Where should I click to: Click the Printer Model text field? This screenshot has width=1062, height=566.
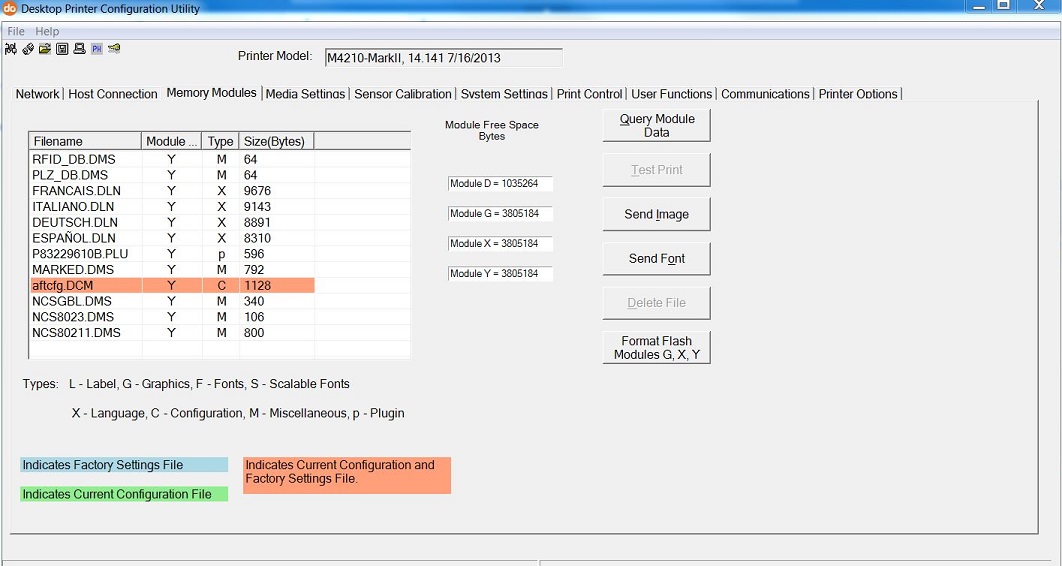pyautogui.click(x=444, y=58)
